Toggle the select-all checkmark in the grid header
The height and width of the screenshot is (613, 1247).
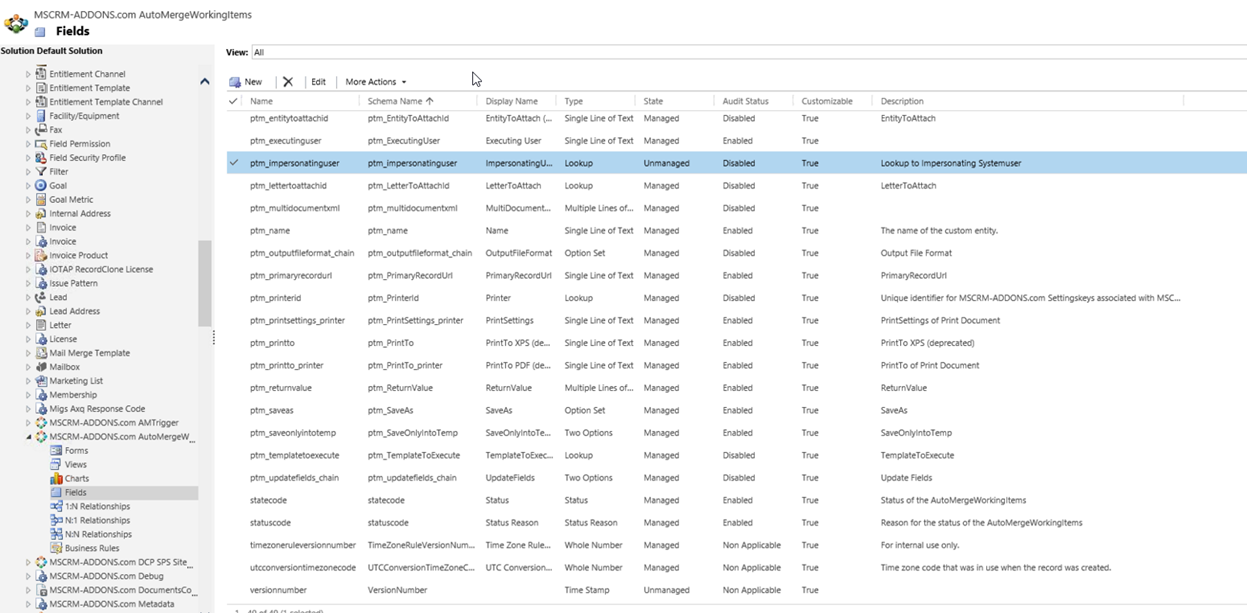coord(234,101)
